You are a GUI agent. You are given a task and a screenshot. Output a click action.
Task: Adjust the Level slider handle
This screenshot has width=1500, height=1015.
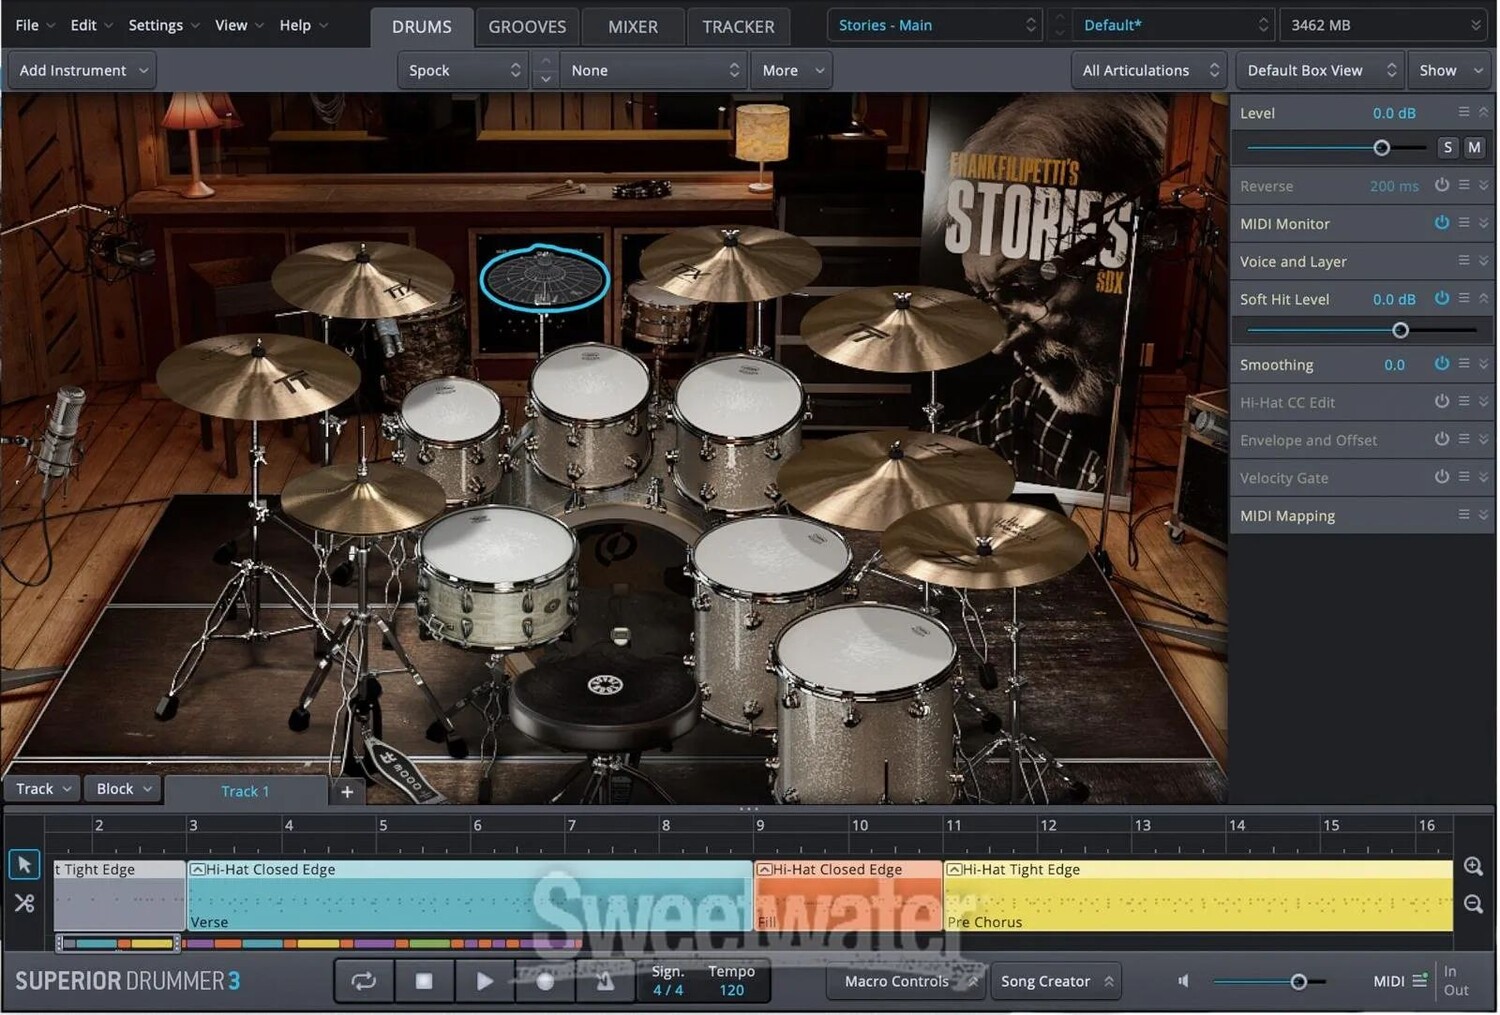point(1382,148)
